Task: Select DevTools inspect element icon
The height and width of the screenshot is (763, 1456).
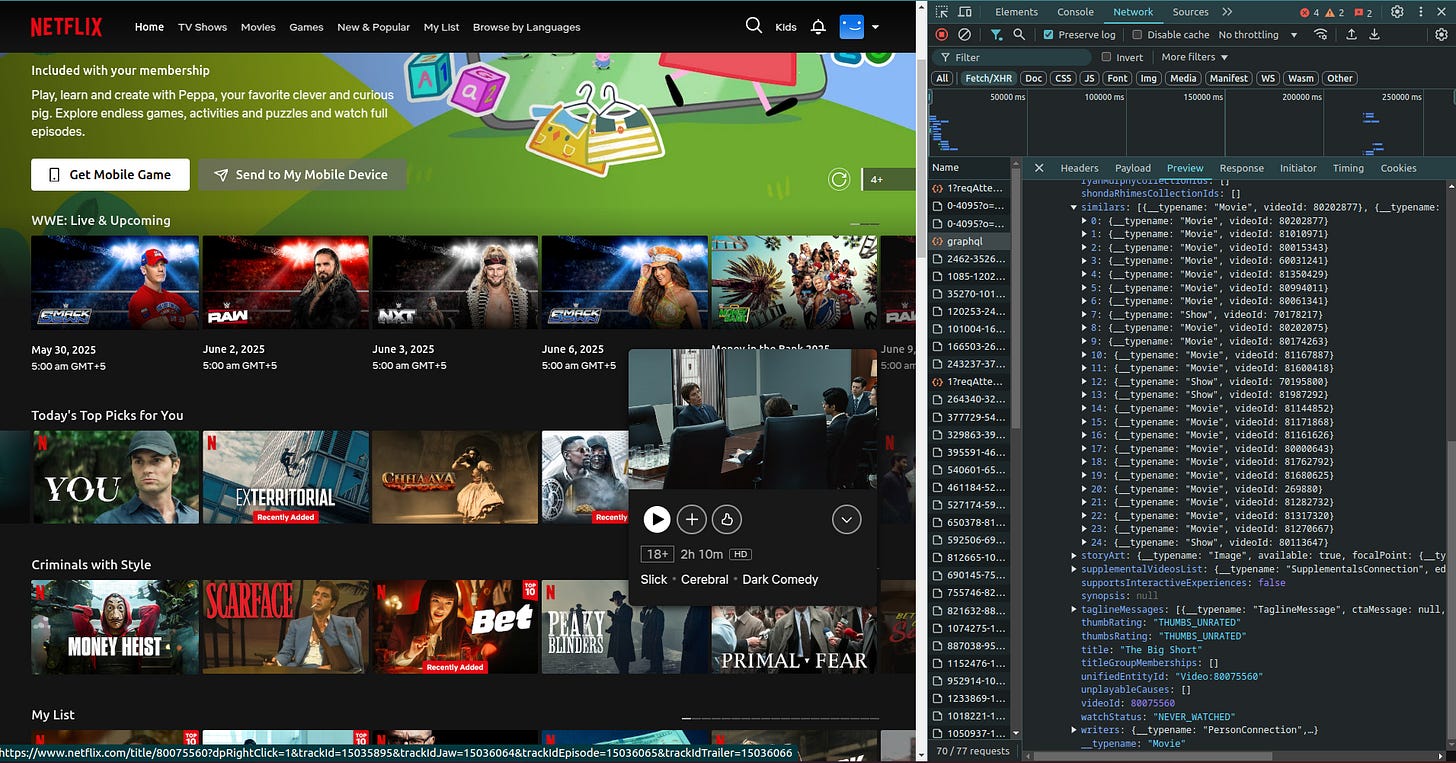Action: tap(942, 12)
